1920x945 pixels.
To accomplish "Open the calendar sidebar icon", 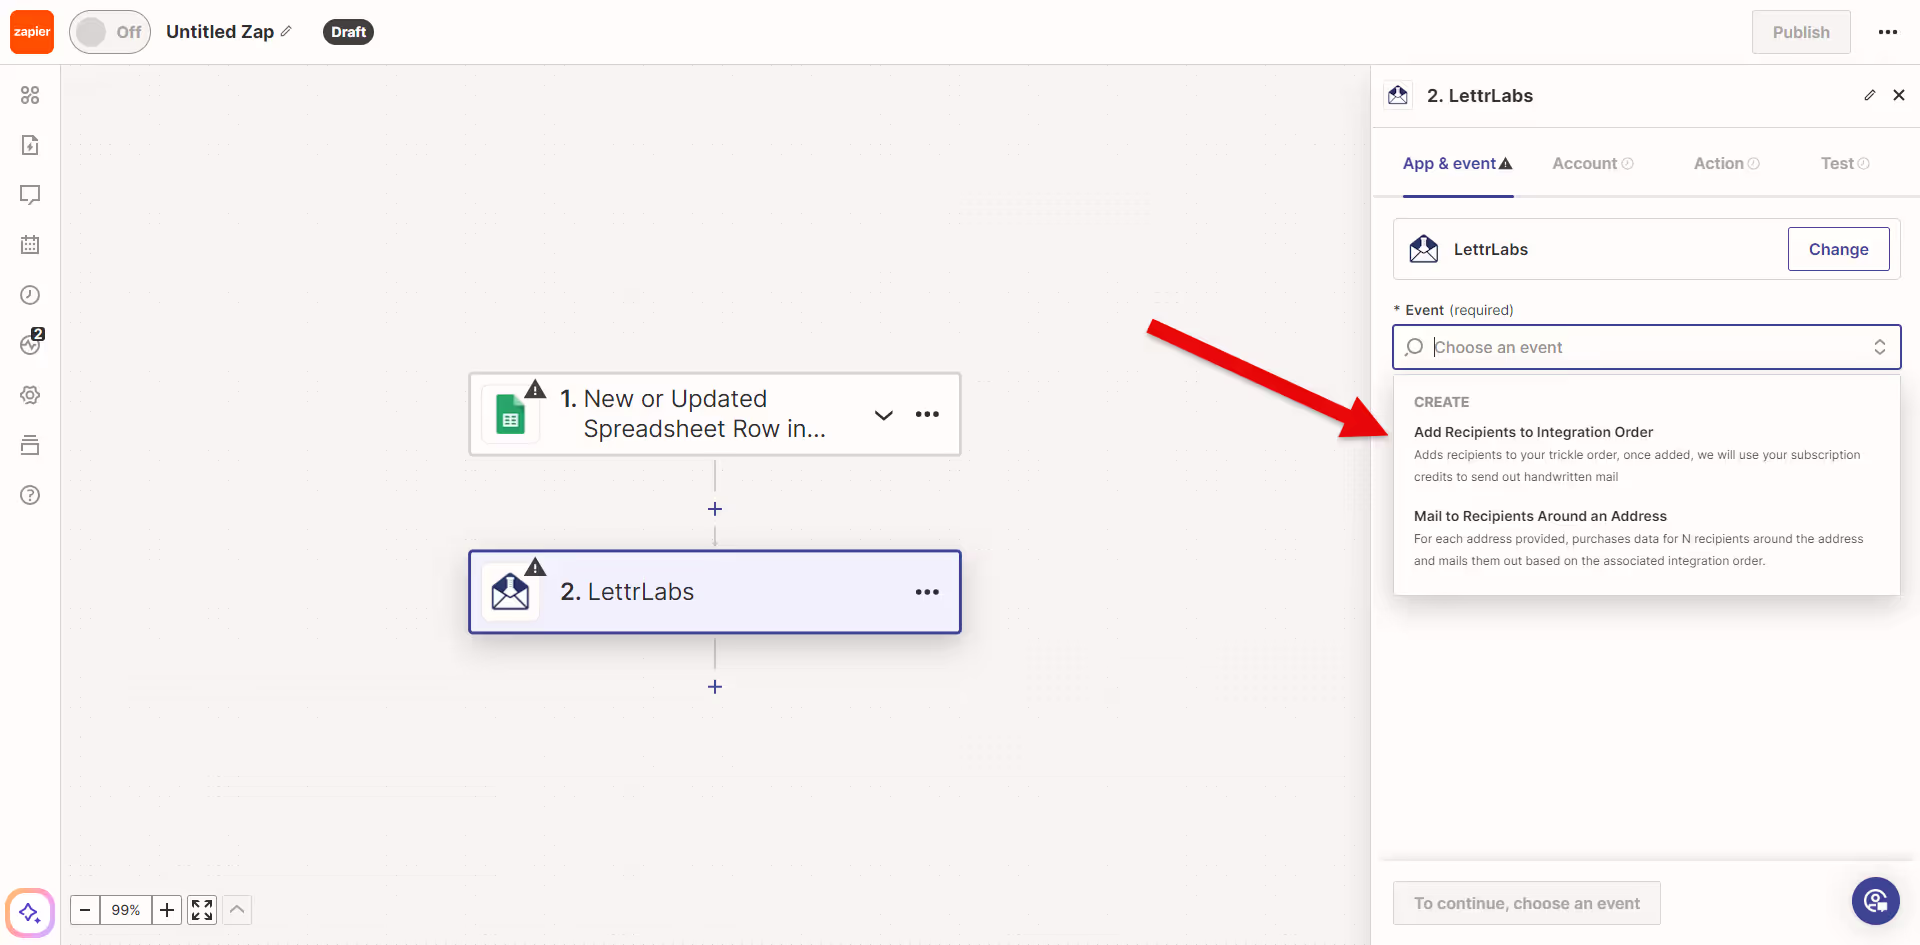I will tap(30, 245).
